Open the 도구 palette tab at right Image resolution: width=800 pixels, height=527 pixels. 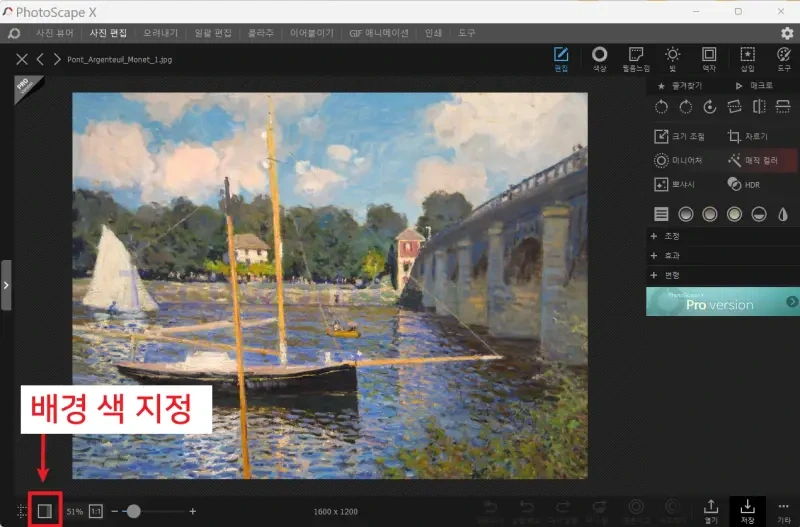(784, 59)
